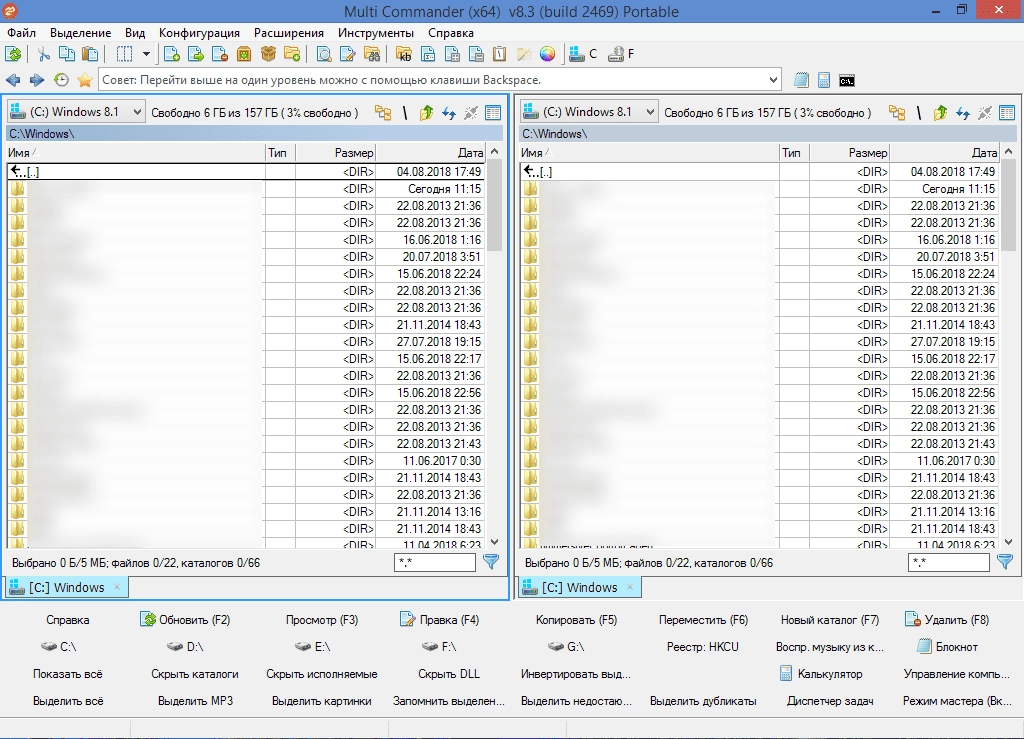Click Правка (F4) button
Screen dimensions: 1024x739
[440, 620]
